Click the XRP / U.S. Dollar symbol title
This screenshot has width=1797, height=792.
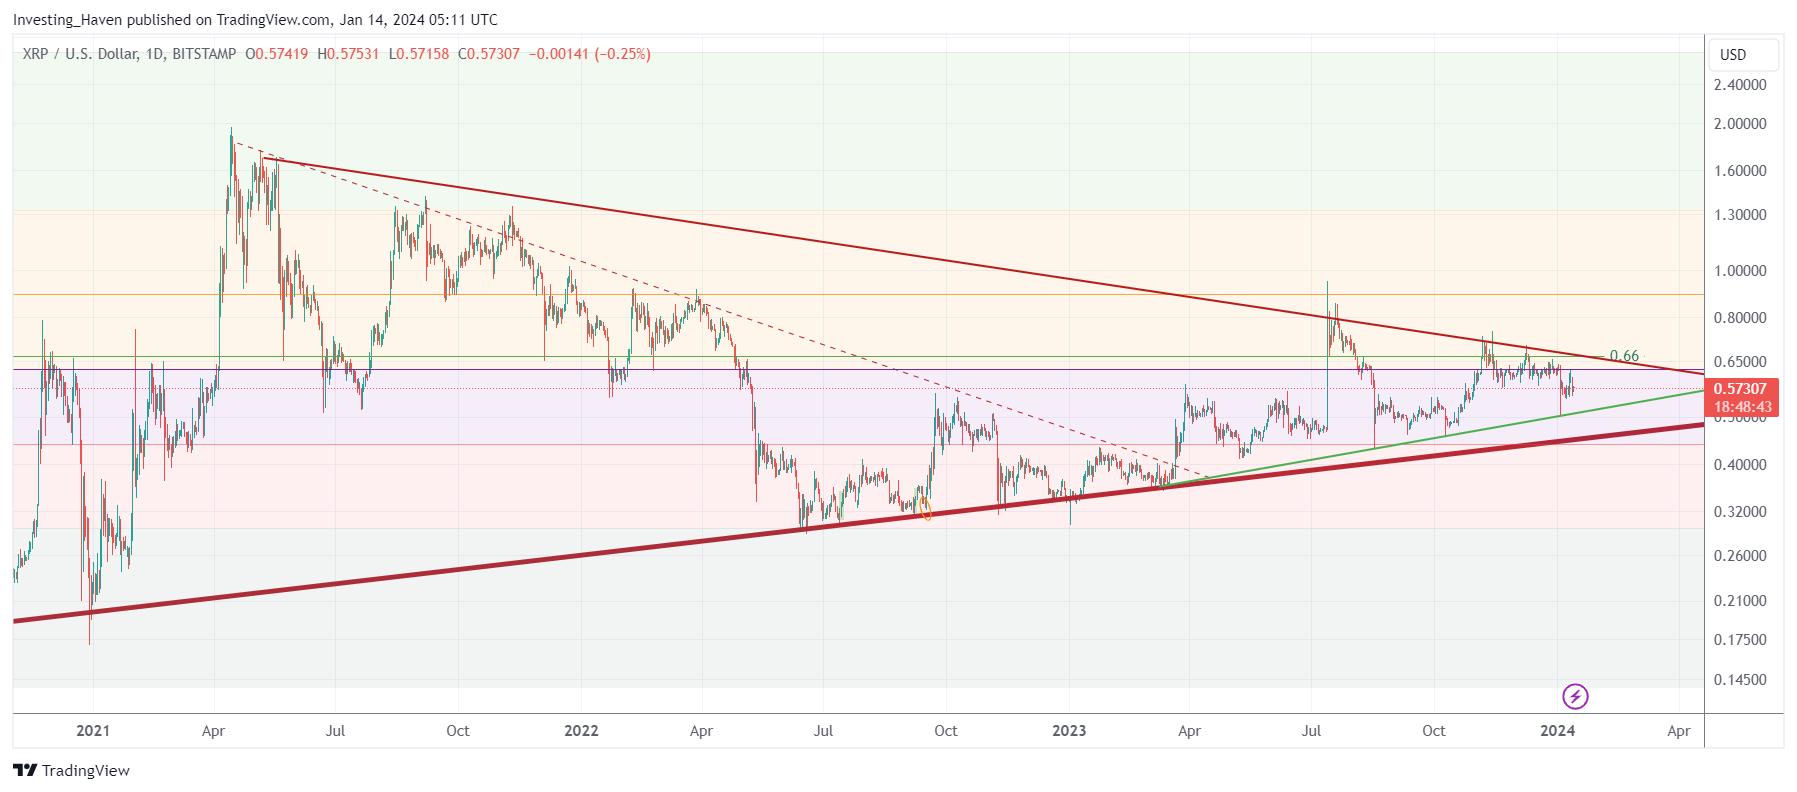point(80,54)
